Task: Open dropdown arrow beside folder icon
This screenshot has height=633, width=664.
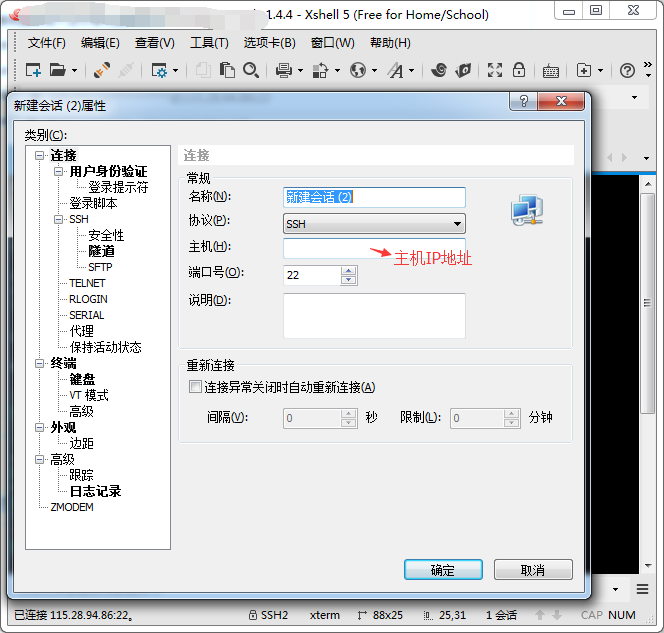Action: click(74, 70)
